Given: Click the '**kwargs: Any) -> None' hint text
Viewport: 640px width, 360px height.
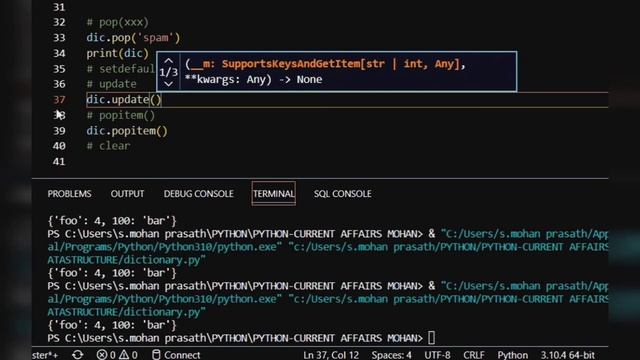Looking at the screenshot, I should pyautogui.click(x=253, y=80).
